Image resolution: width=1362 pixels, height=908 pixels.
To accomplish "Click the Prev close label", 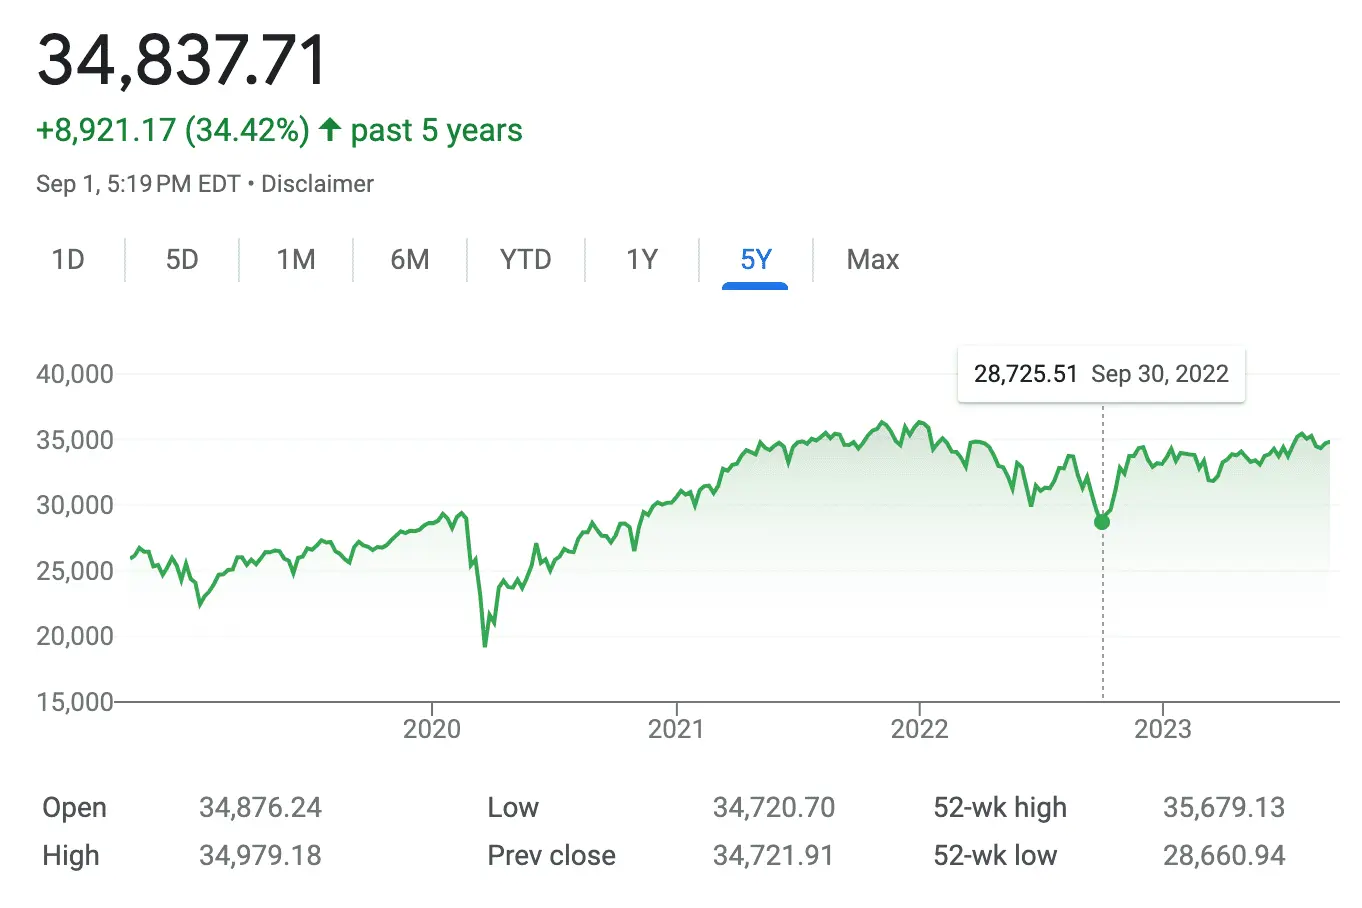I will [x=551, y=856].
